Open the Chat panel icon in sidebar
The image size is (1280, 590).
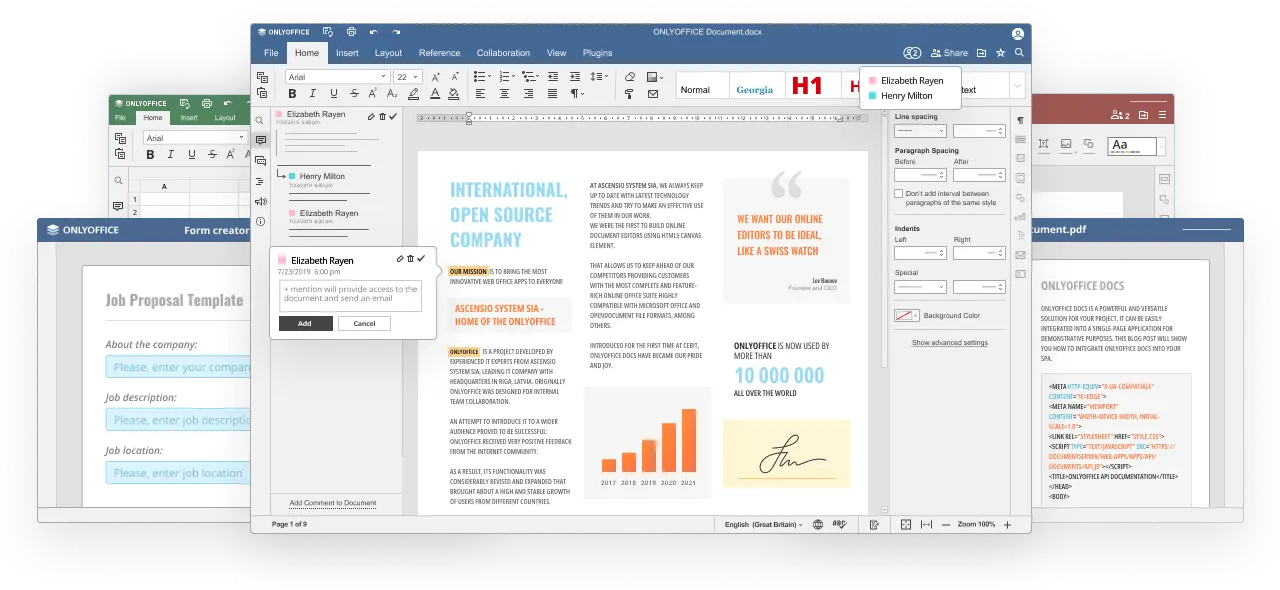tap(261, 161)
